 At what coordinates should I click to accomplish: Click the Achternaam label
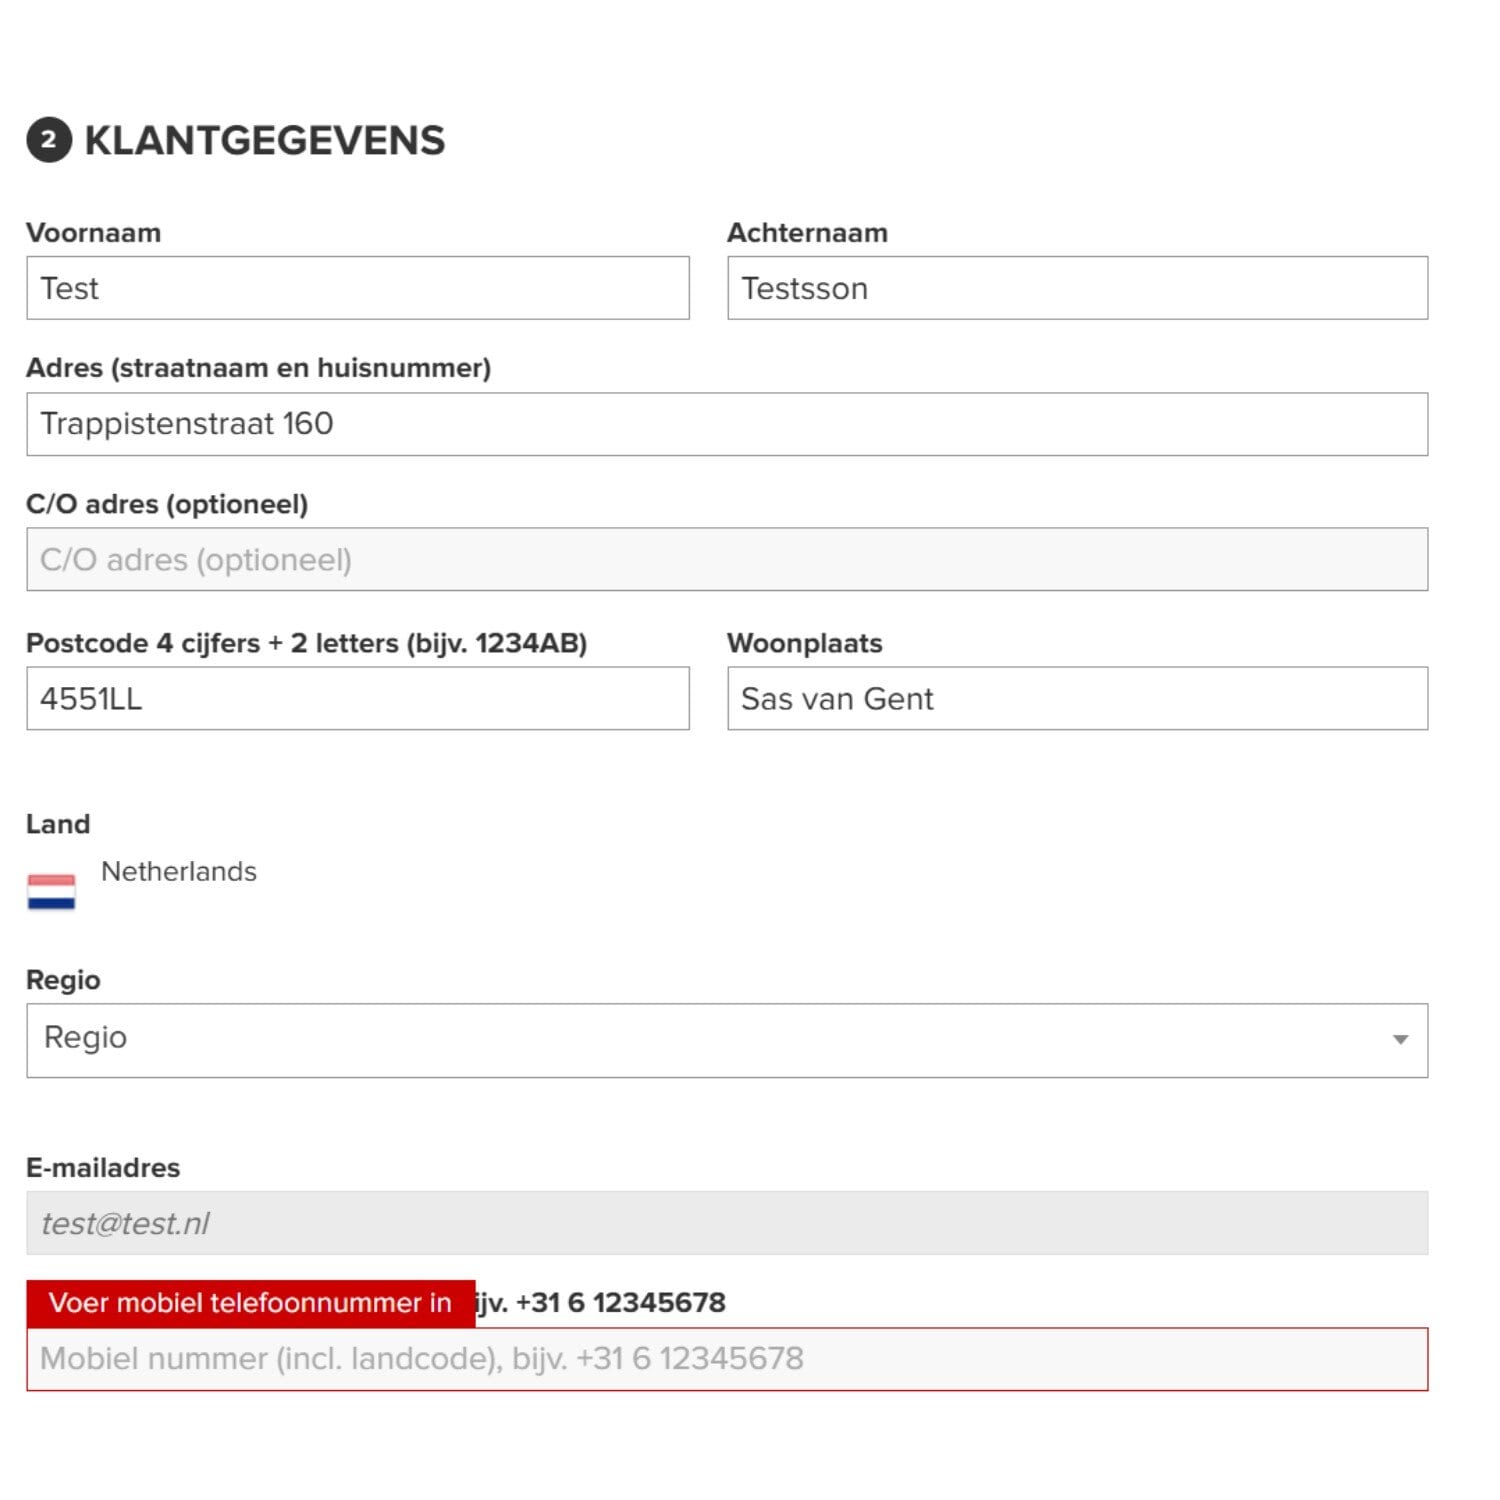tap(807, 232)
